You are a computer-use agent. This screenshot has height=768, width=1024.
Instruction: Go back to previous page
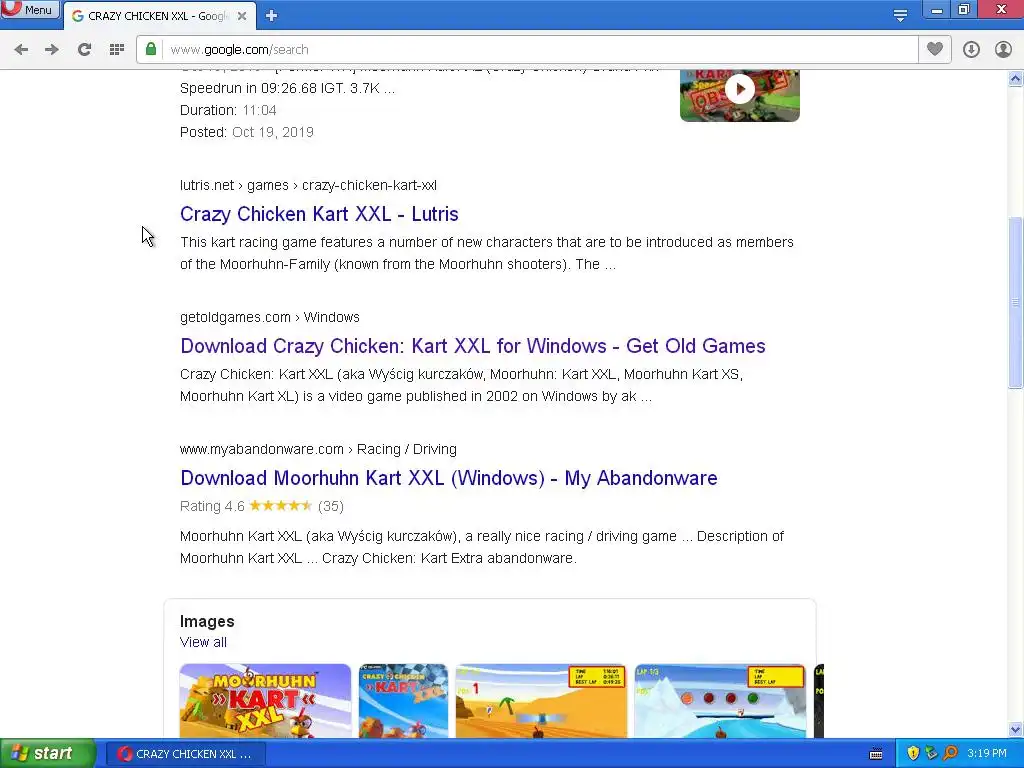pos(21,50)
